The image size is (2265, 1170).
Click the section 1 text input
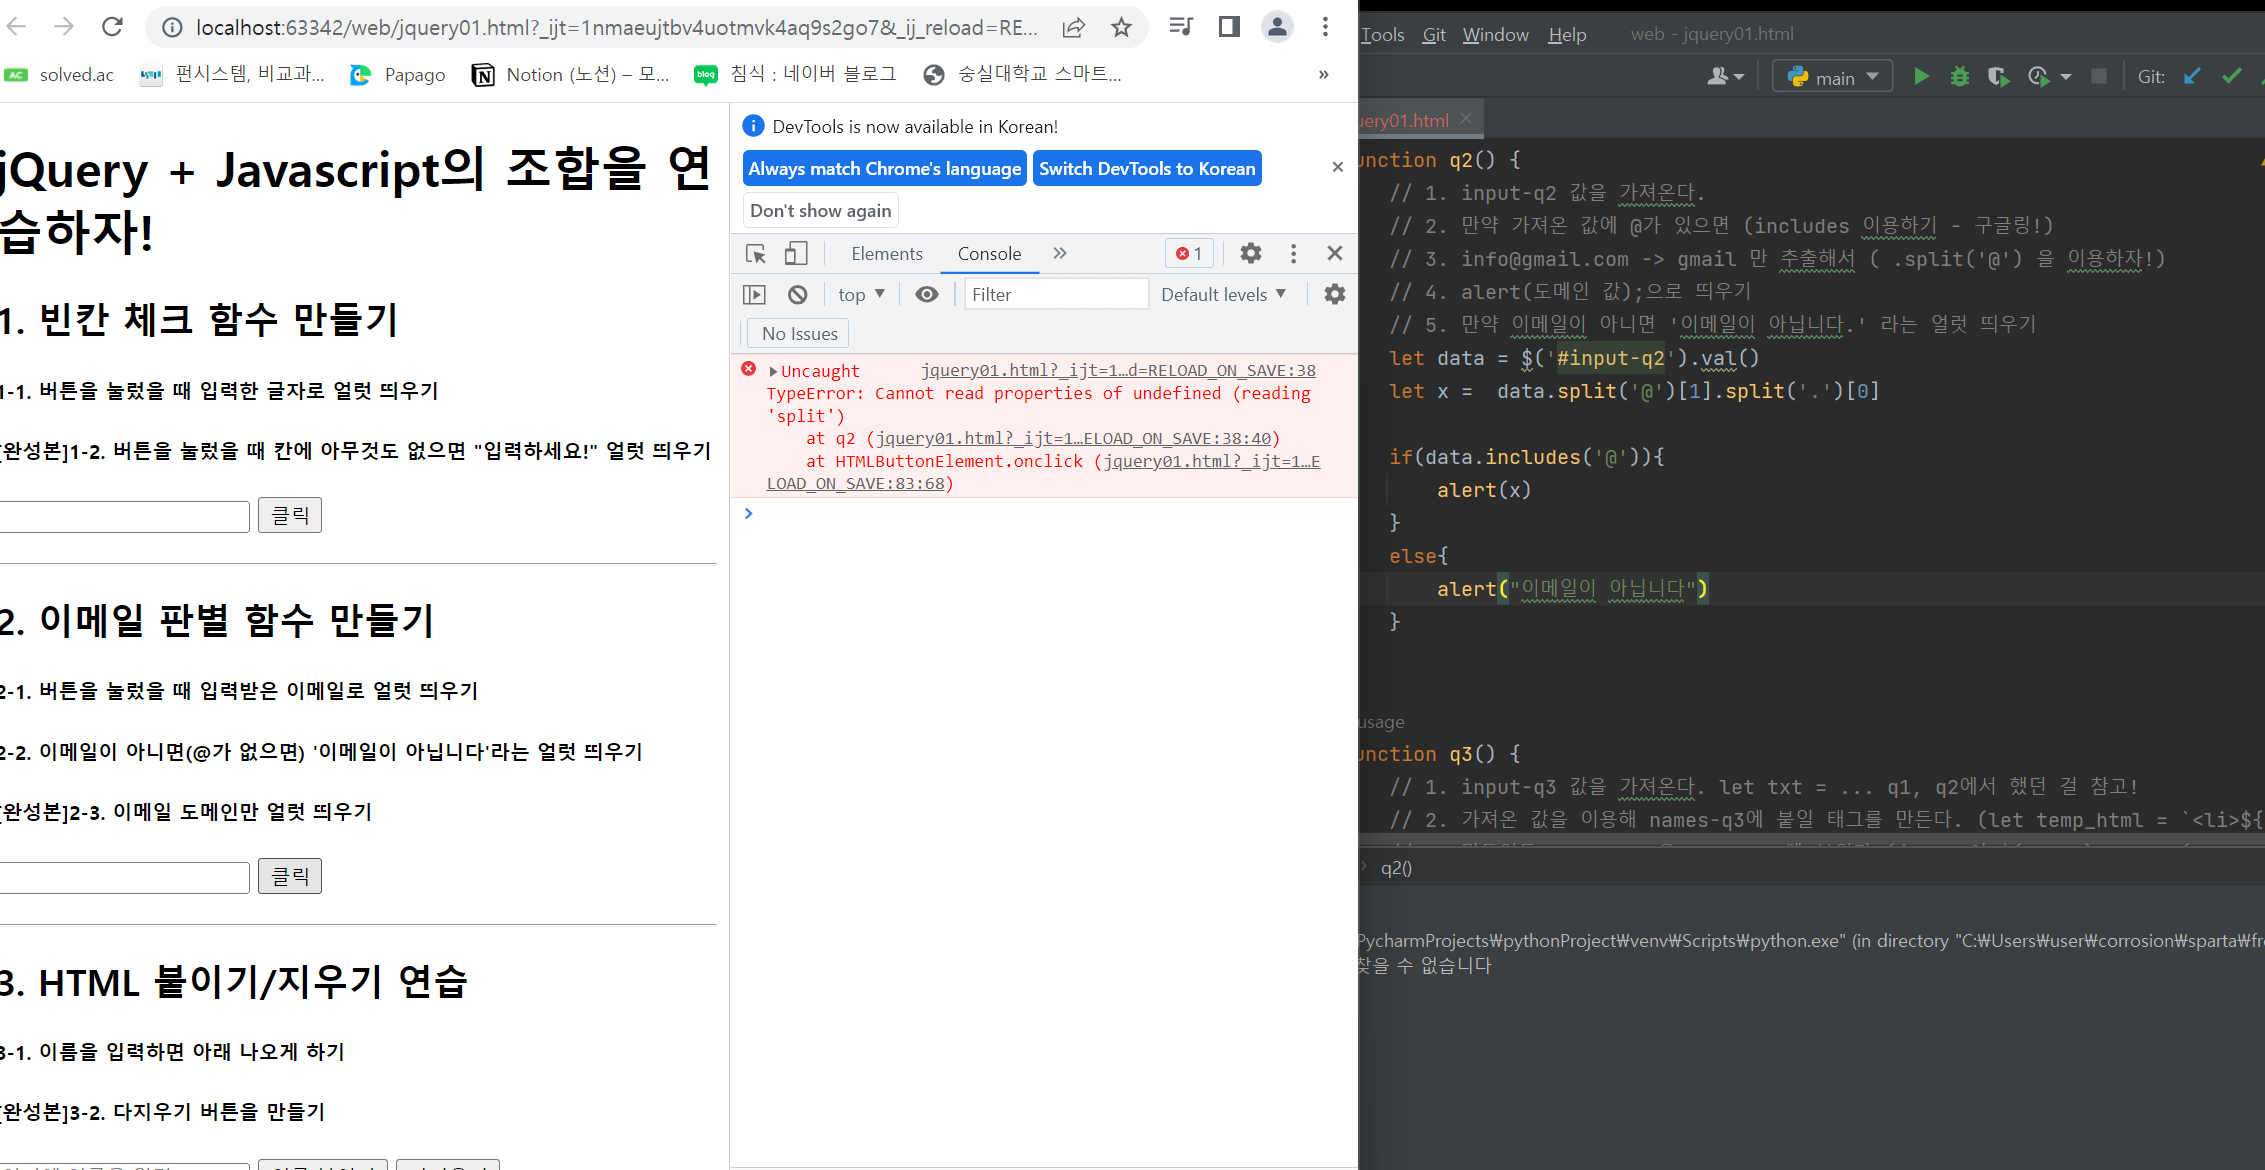tap(124, 517)
